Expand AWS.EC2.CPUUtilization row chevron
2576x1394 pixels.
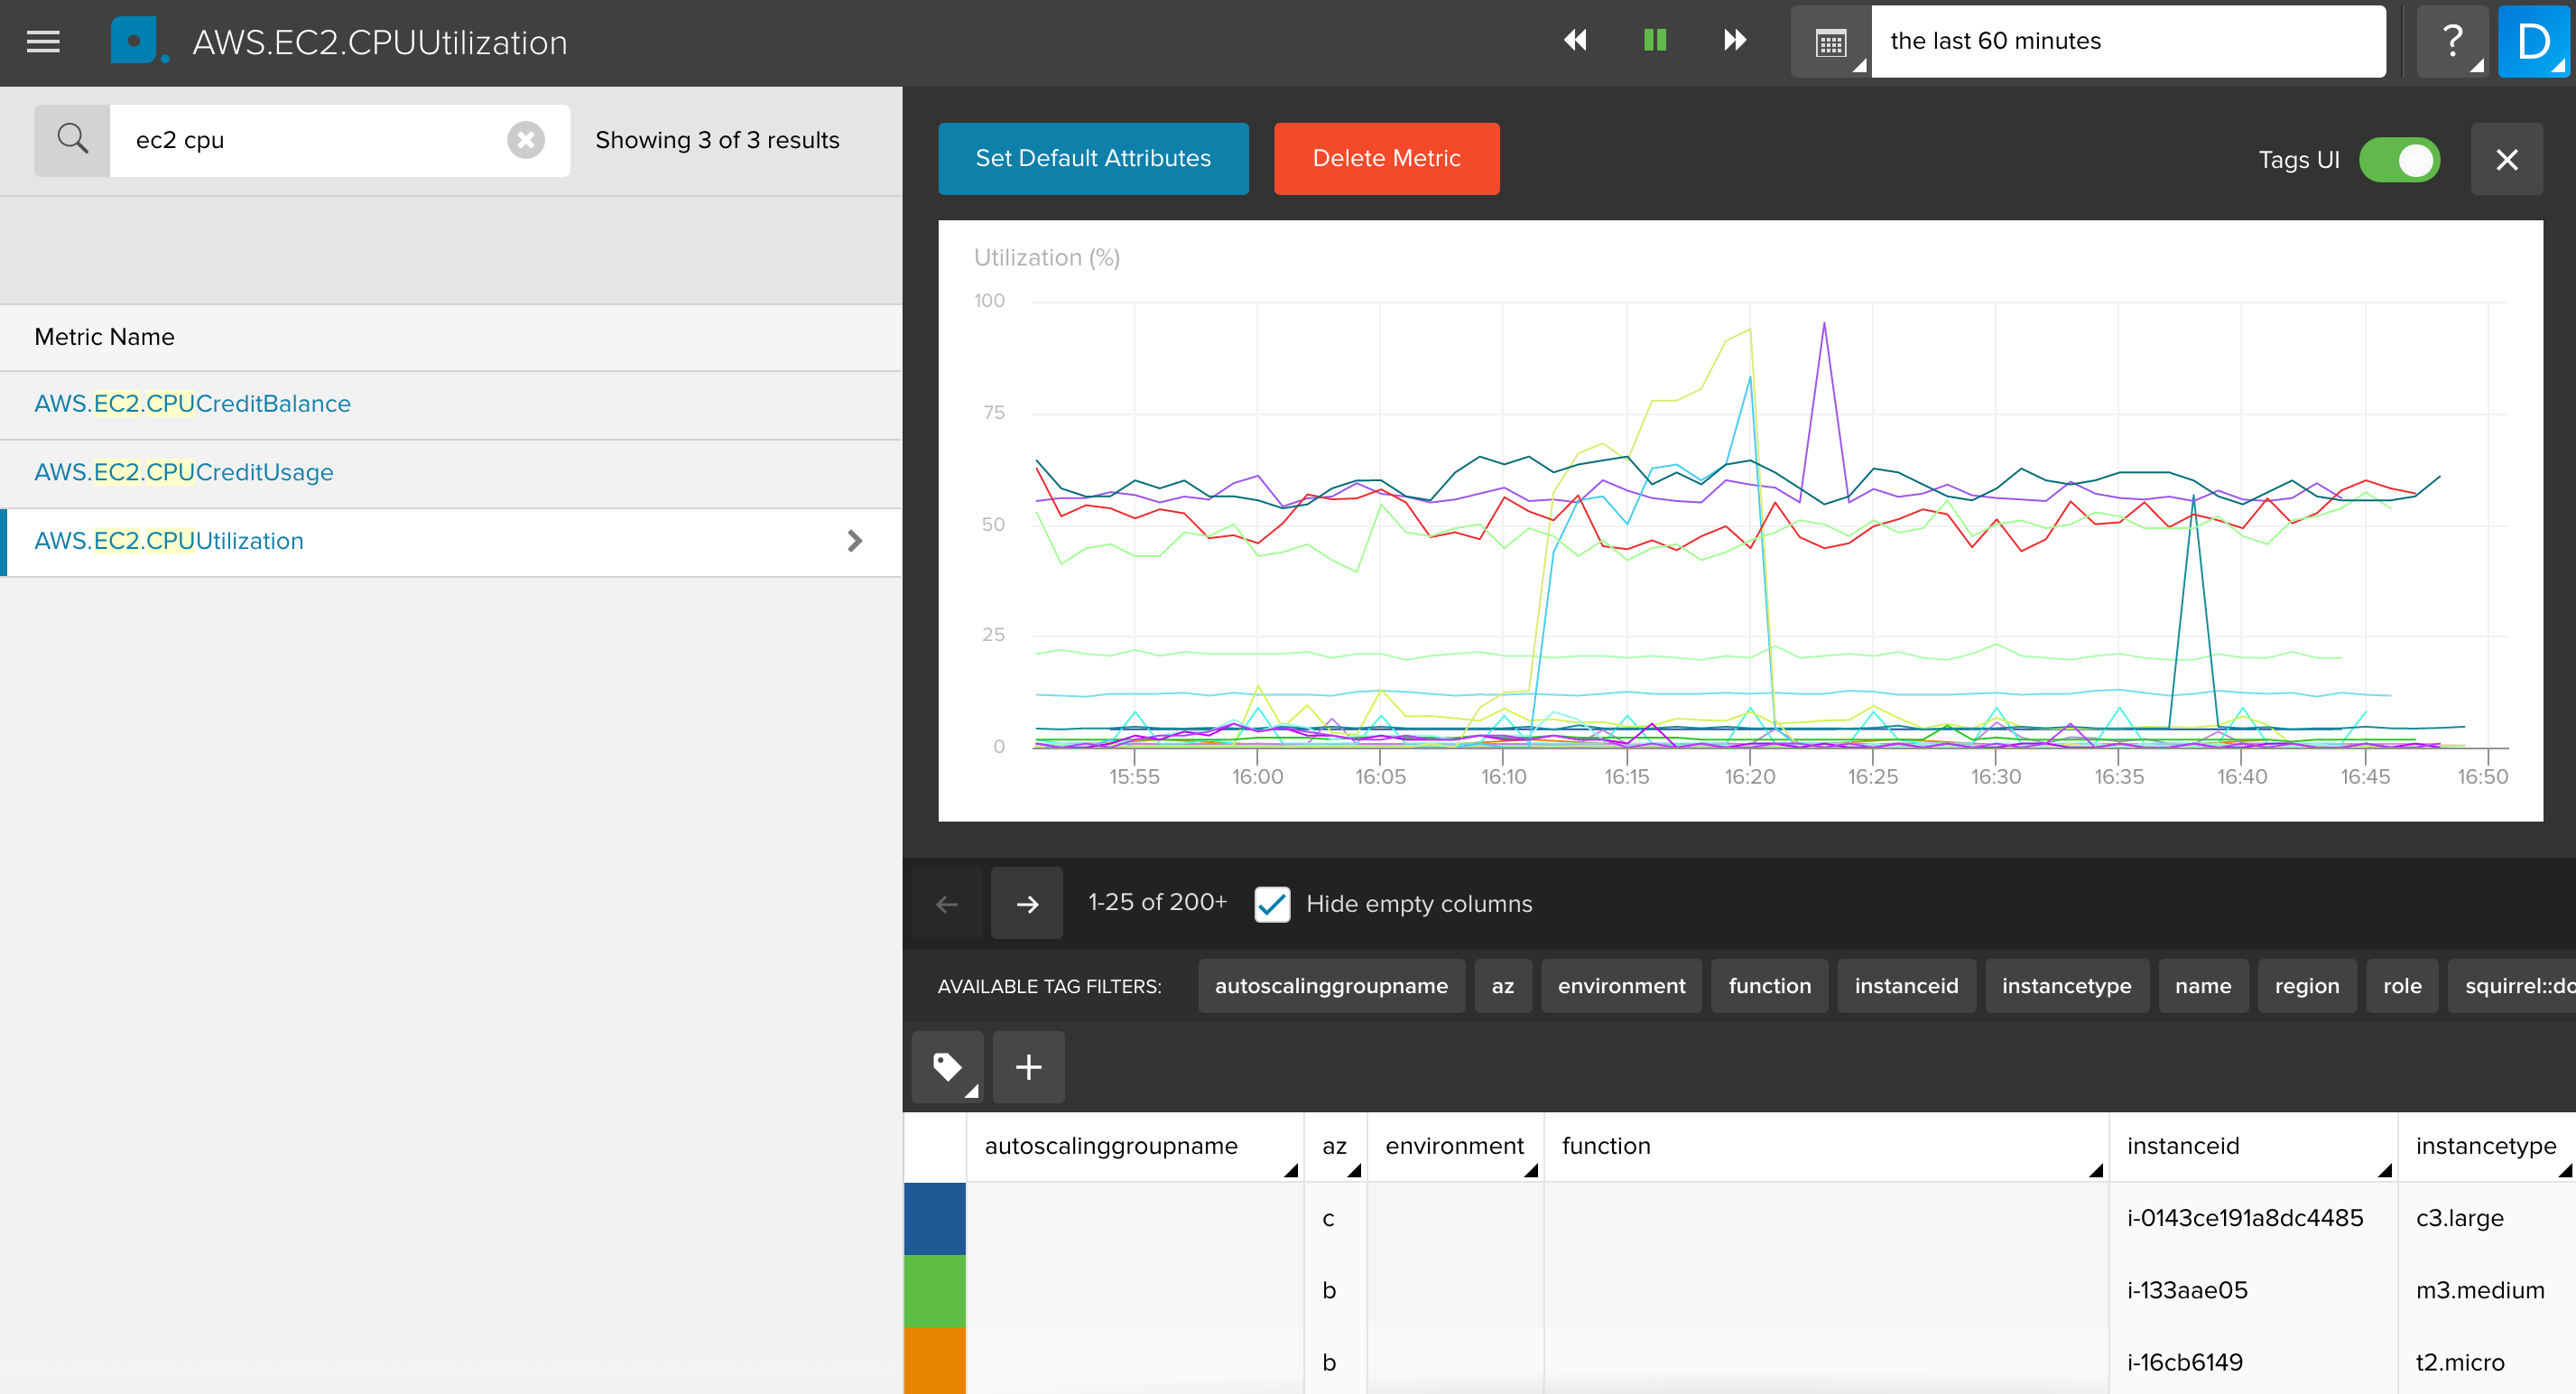coord(854,541)
